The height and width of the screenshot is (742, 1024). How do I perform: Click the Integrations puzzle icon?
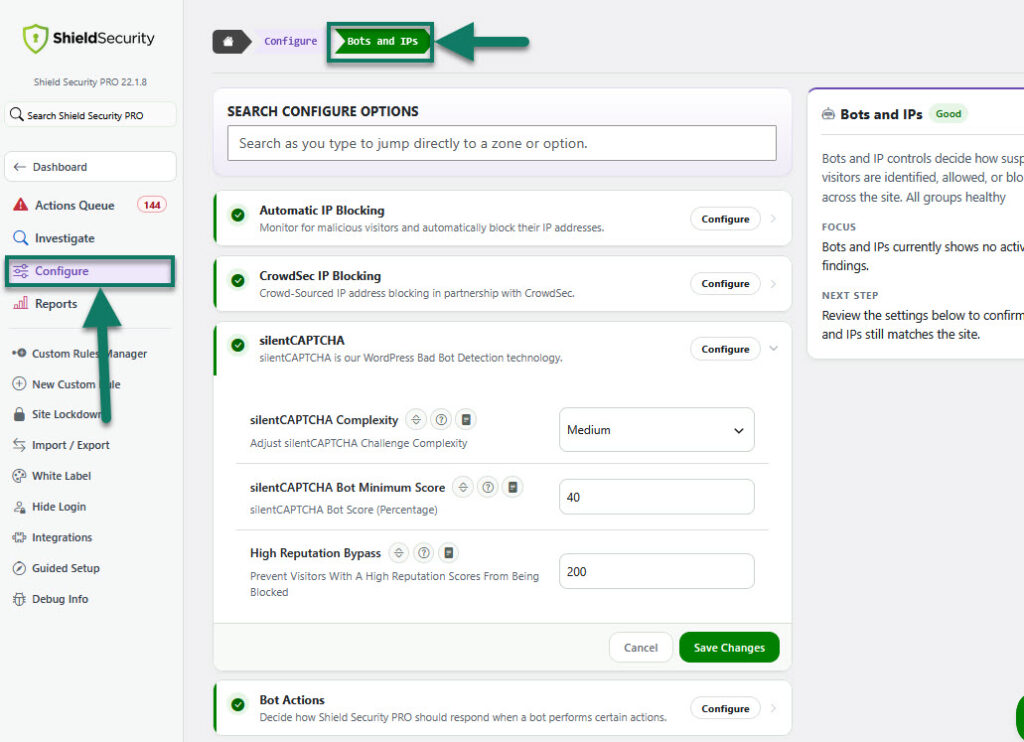point(20,537)
